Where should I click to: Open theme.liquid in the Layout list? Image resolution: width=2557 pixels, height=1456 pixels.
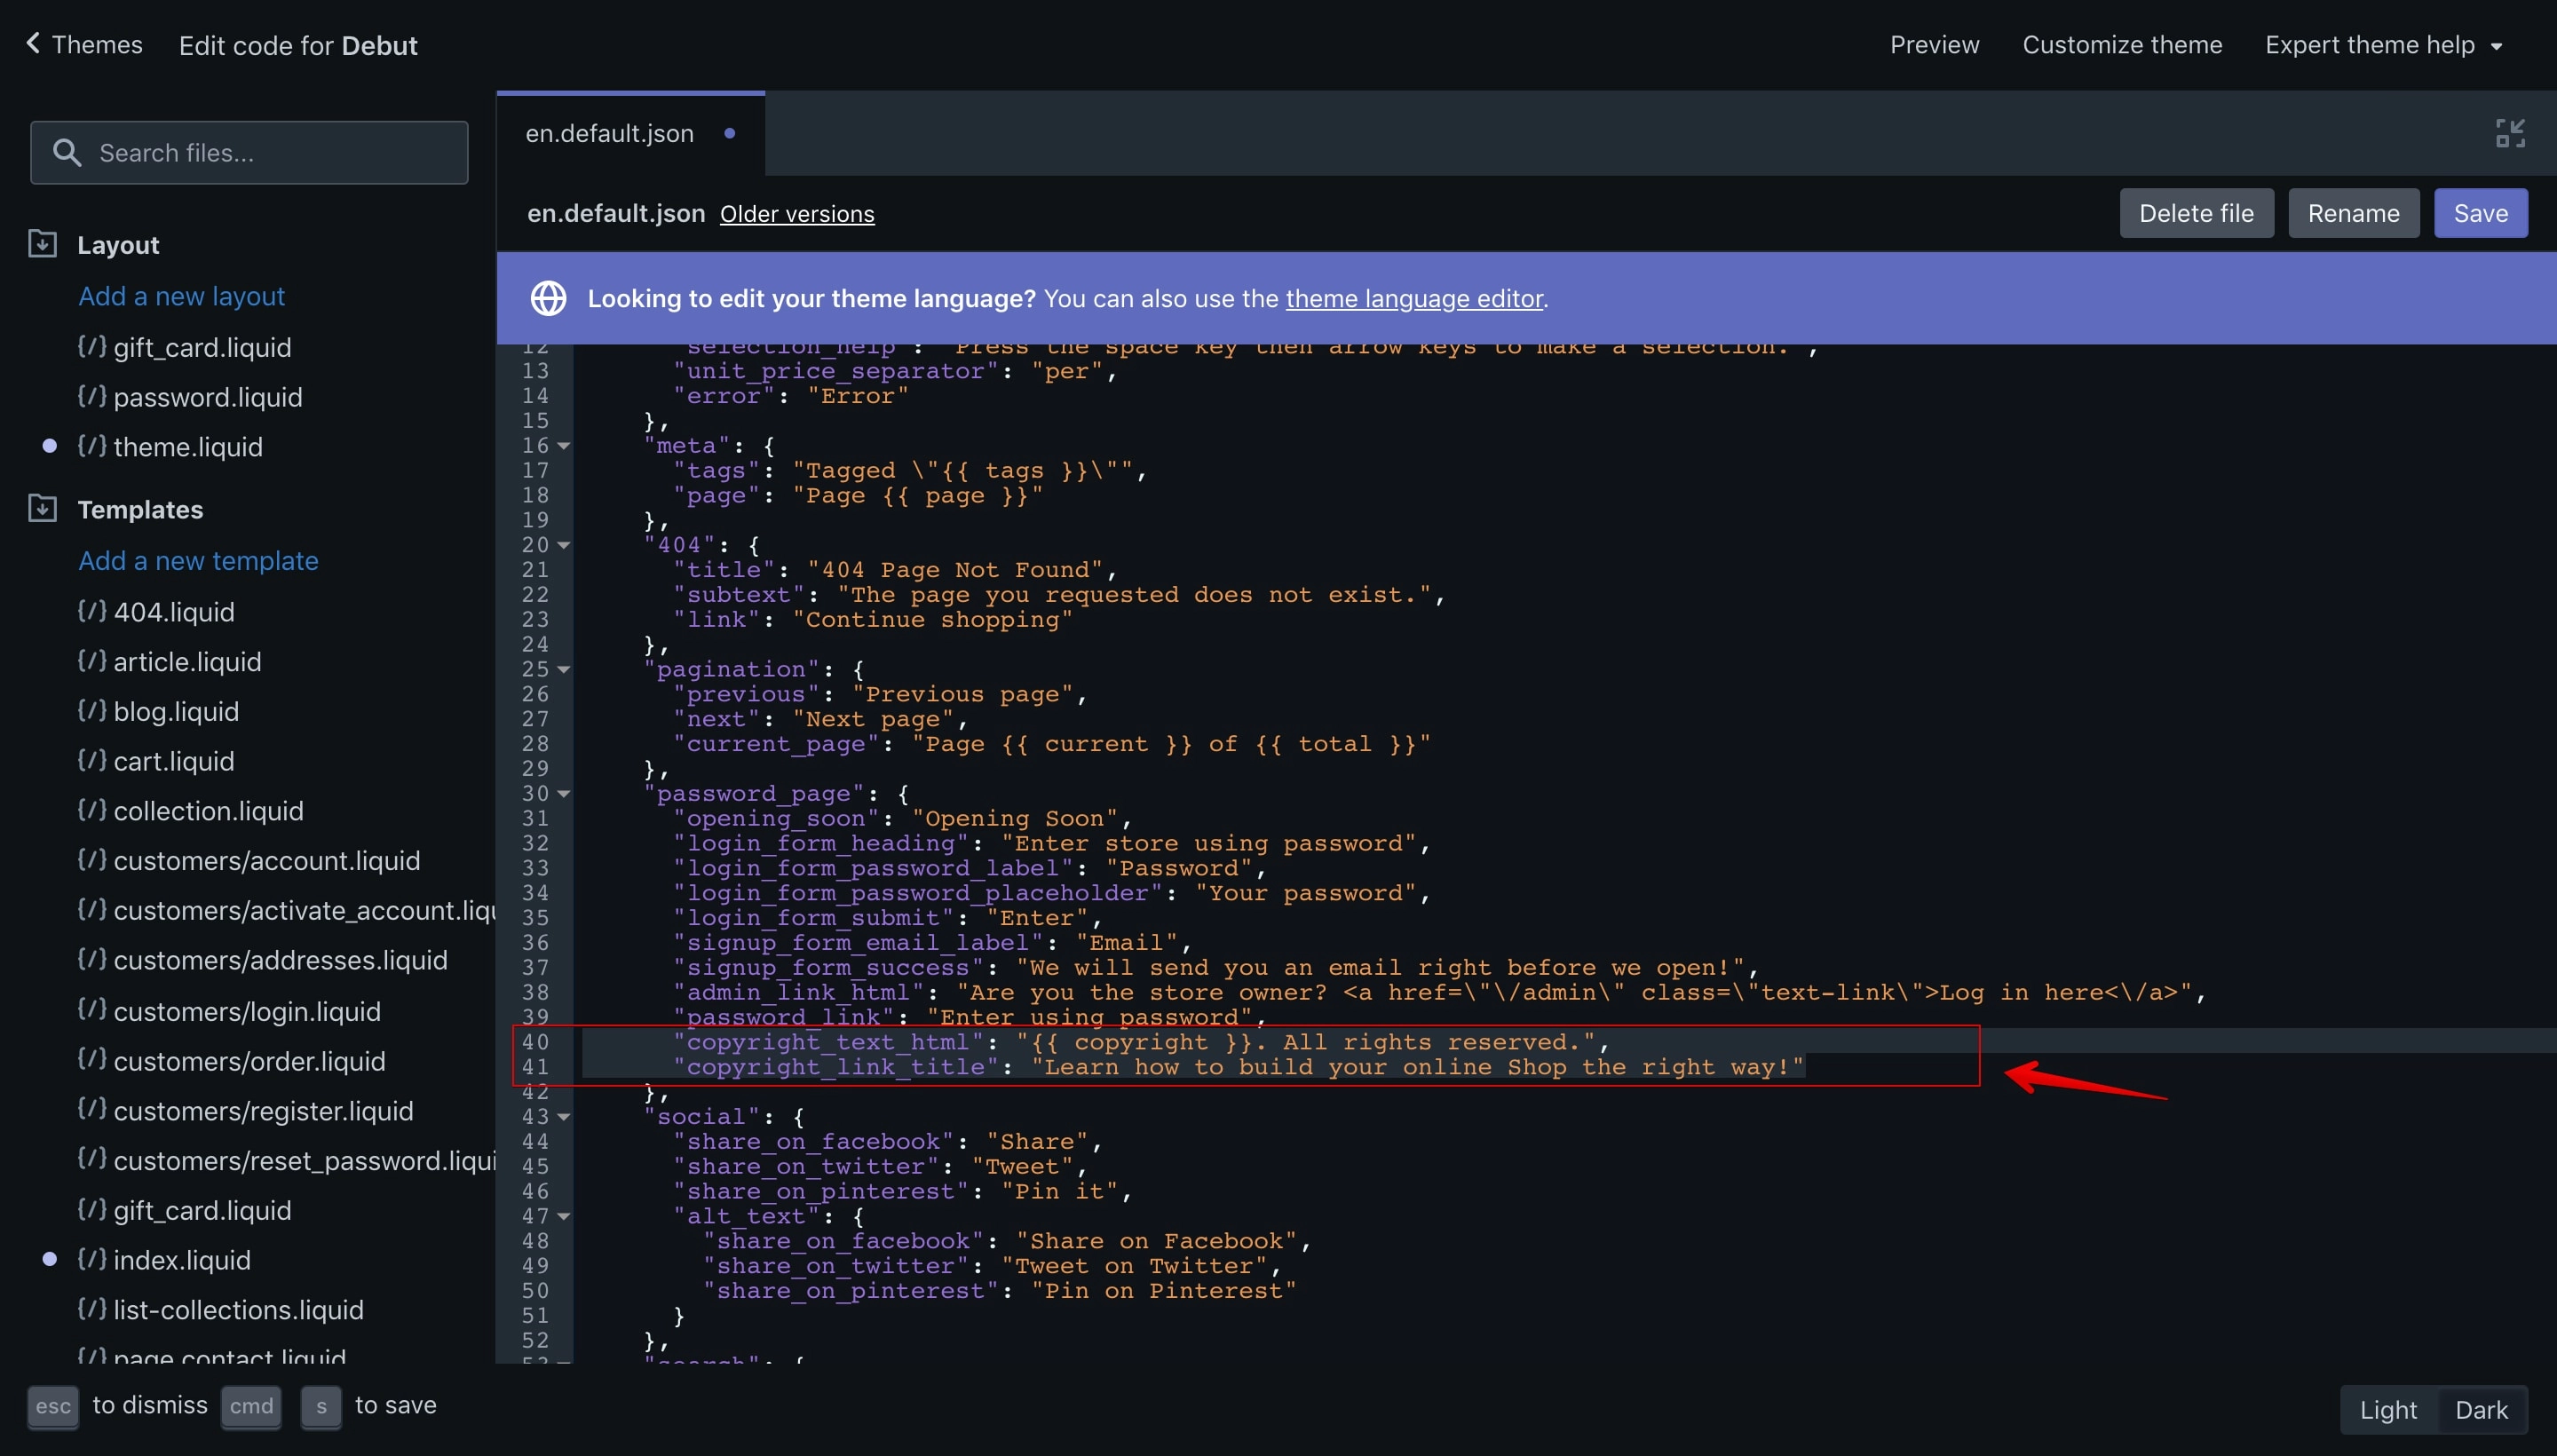188,446
